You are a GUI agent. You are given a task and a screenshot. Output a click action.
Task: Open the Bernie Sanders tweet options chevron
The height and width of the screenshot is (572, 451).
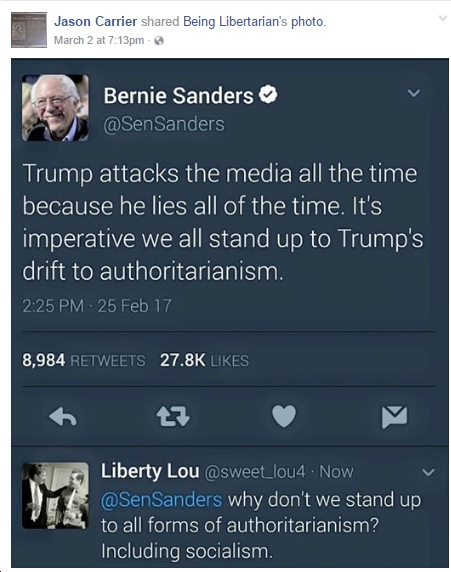(414, 93)
